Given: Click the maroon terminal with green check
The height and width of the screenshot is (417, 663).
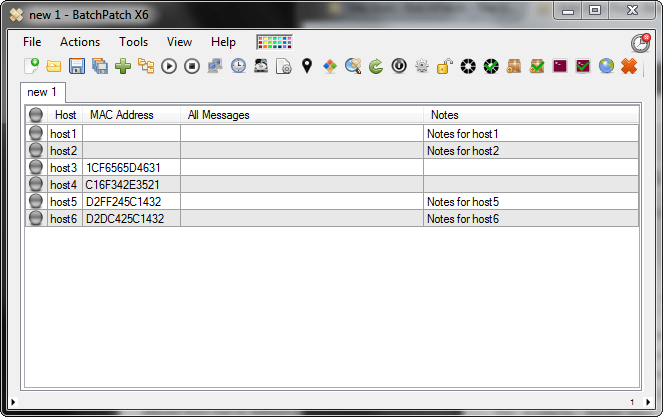Looking at the screenshot, I should coord(583,66).
